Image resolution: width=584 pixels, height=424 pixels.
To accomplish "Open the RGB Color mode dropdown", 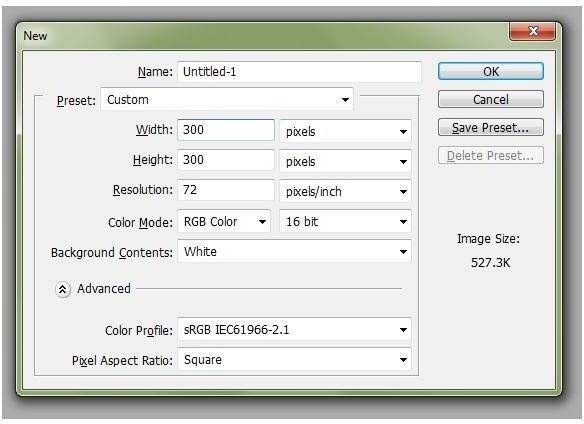I will pos(224,221).
